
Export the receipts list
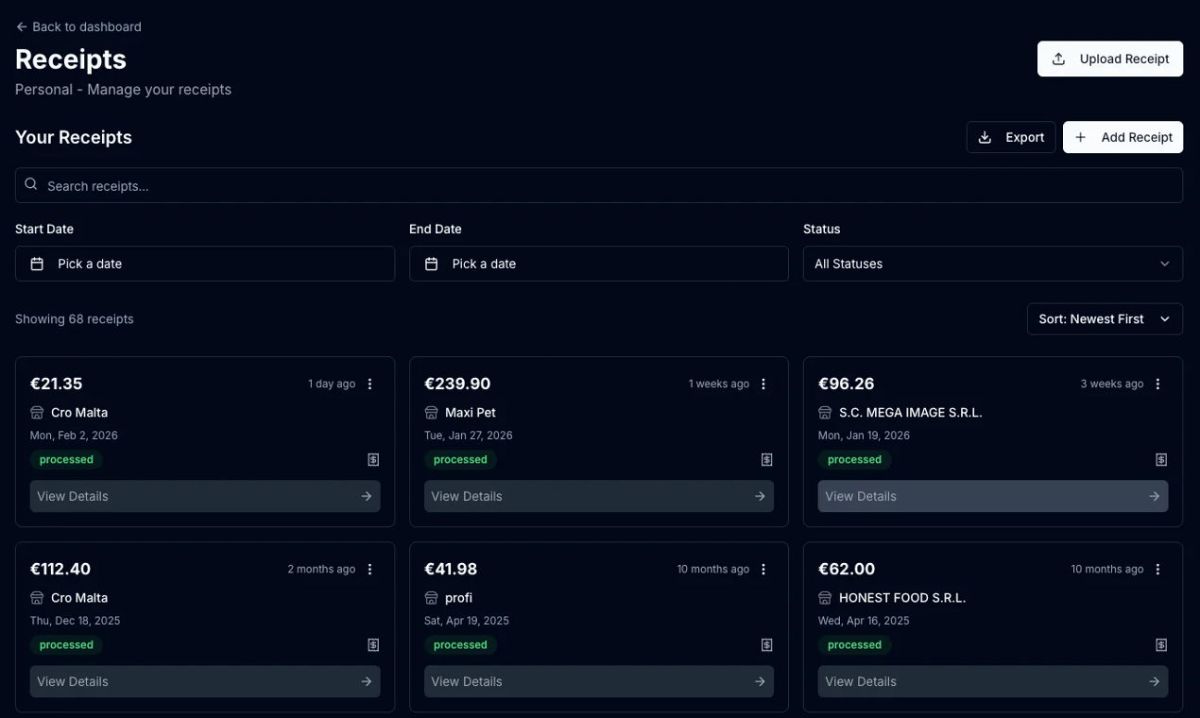tap(1011, 137)
